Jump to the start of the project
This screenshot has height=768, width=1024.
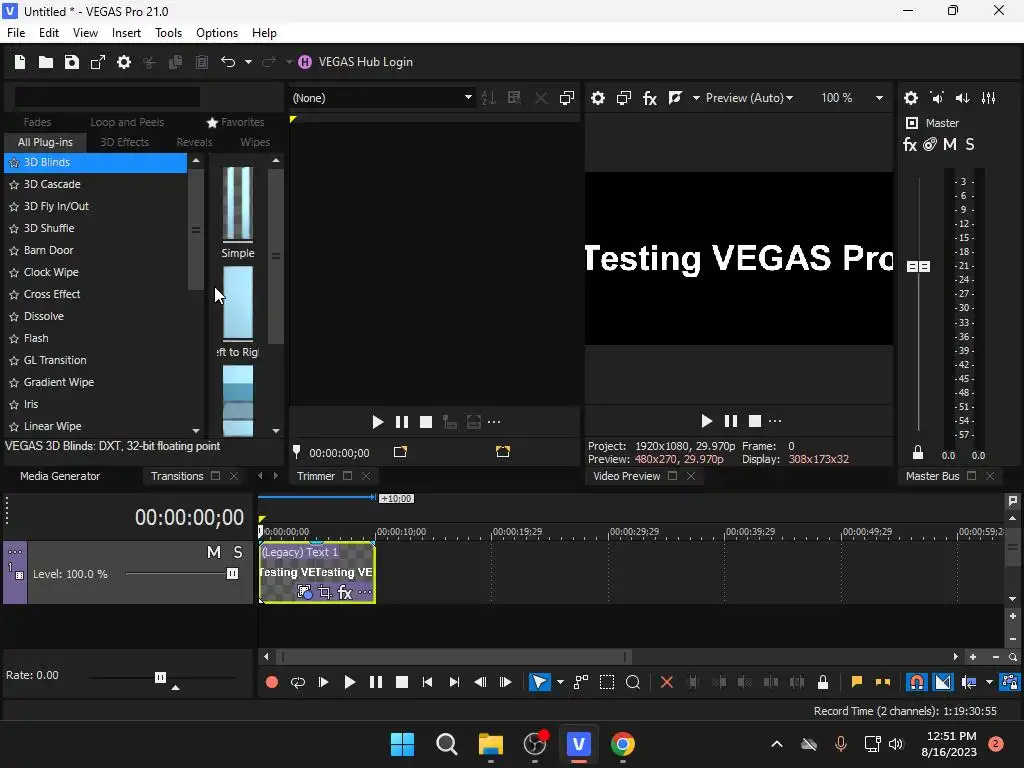(x=428, y=682)
